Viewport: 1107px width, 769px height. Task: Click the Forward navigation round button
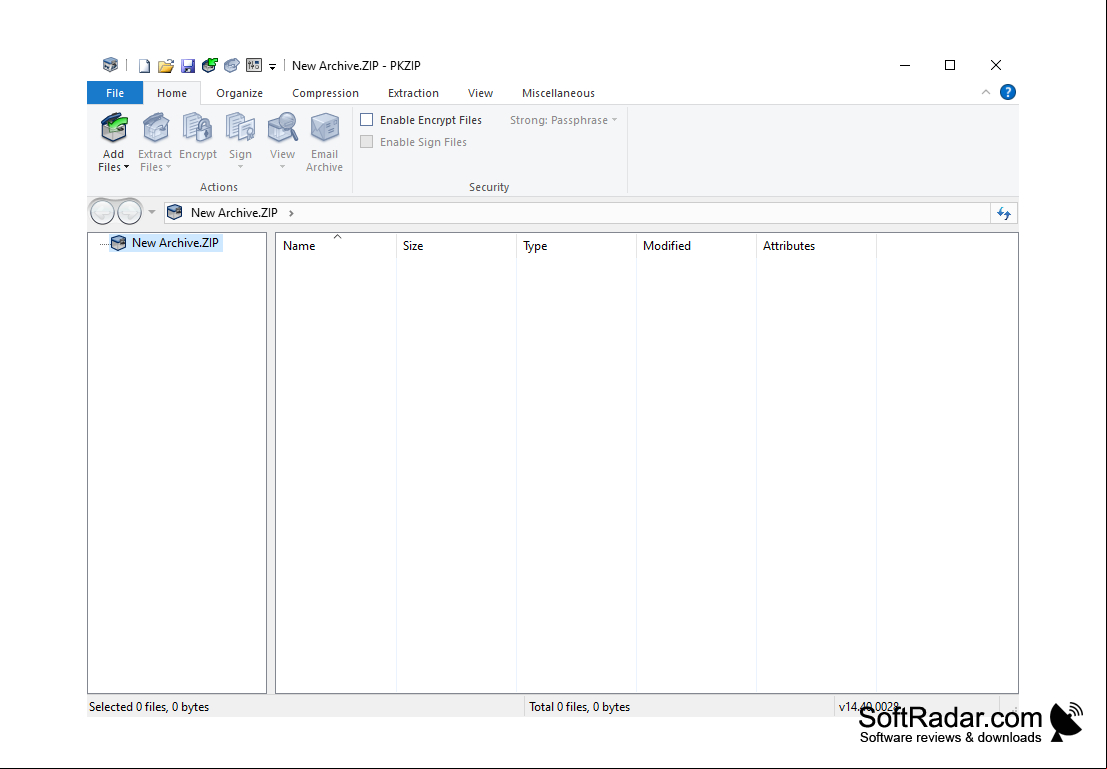129,212
